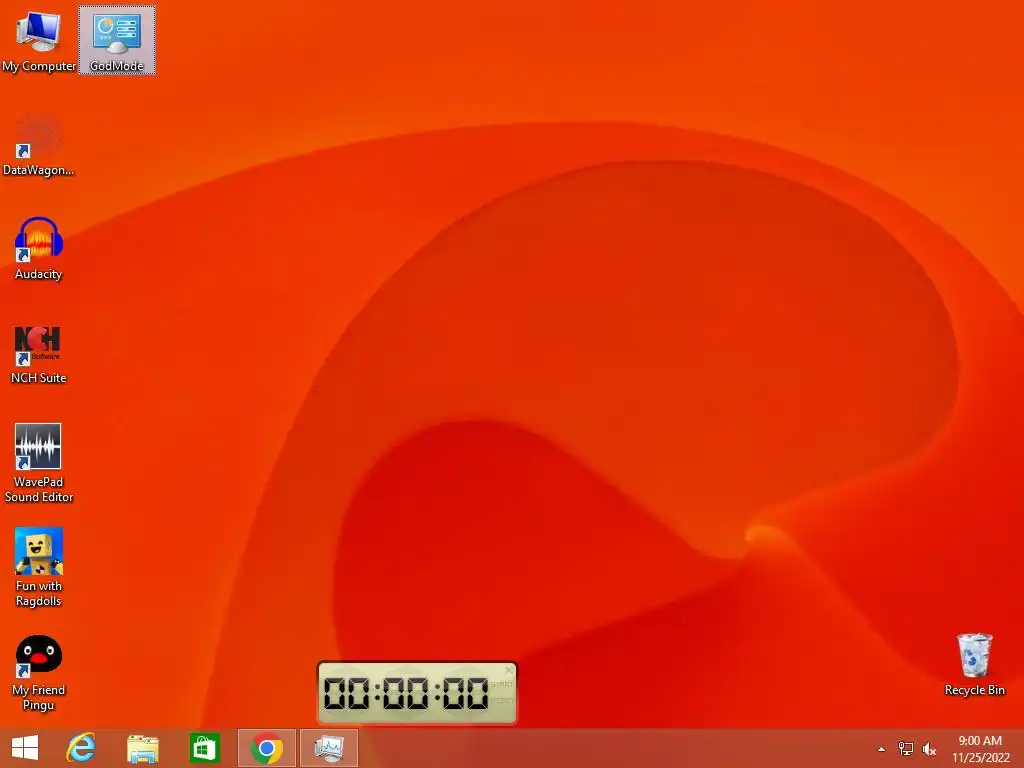Open Windows Store from the taskbar
The image size is (1024, 768).
pyautogui.click(x=204, y=748)
